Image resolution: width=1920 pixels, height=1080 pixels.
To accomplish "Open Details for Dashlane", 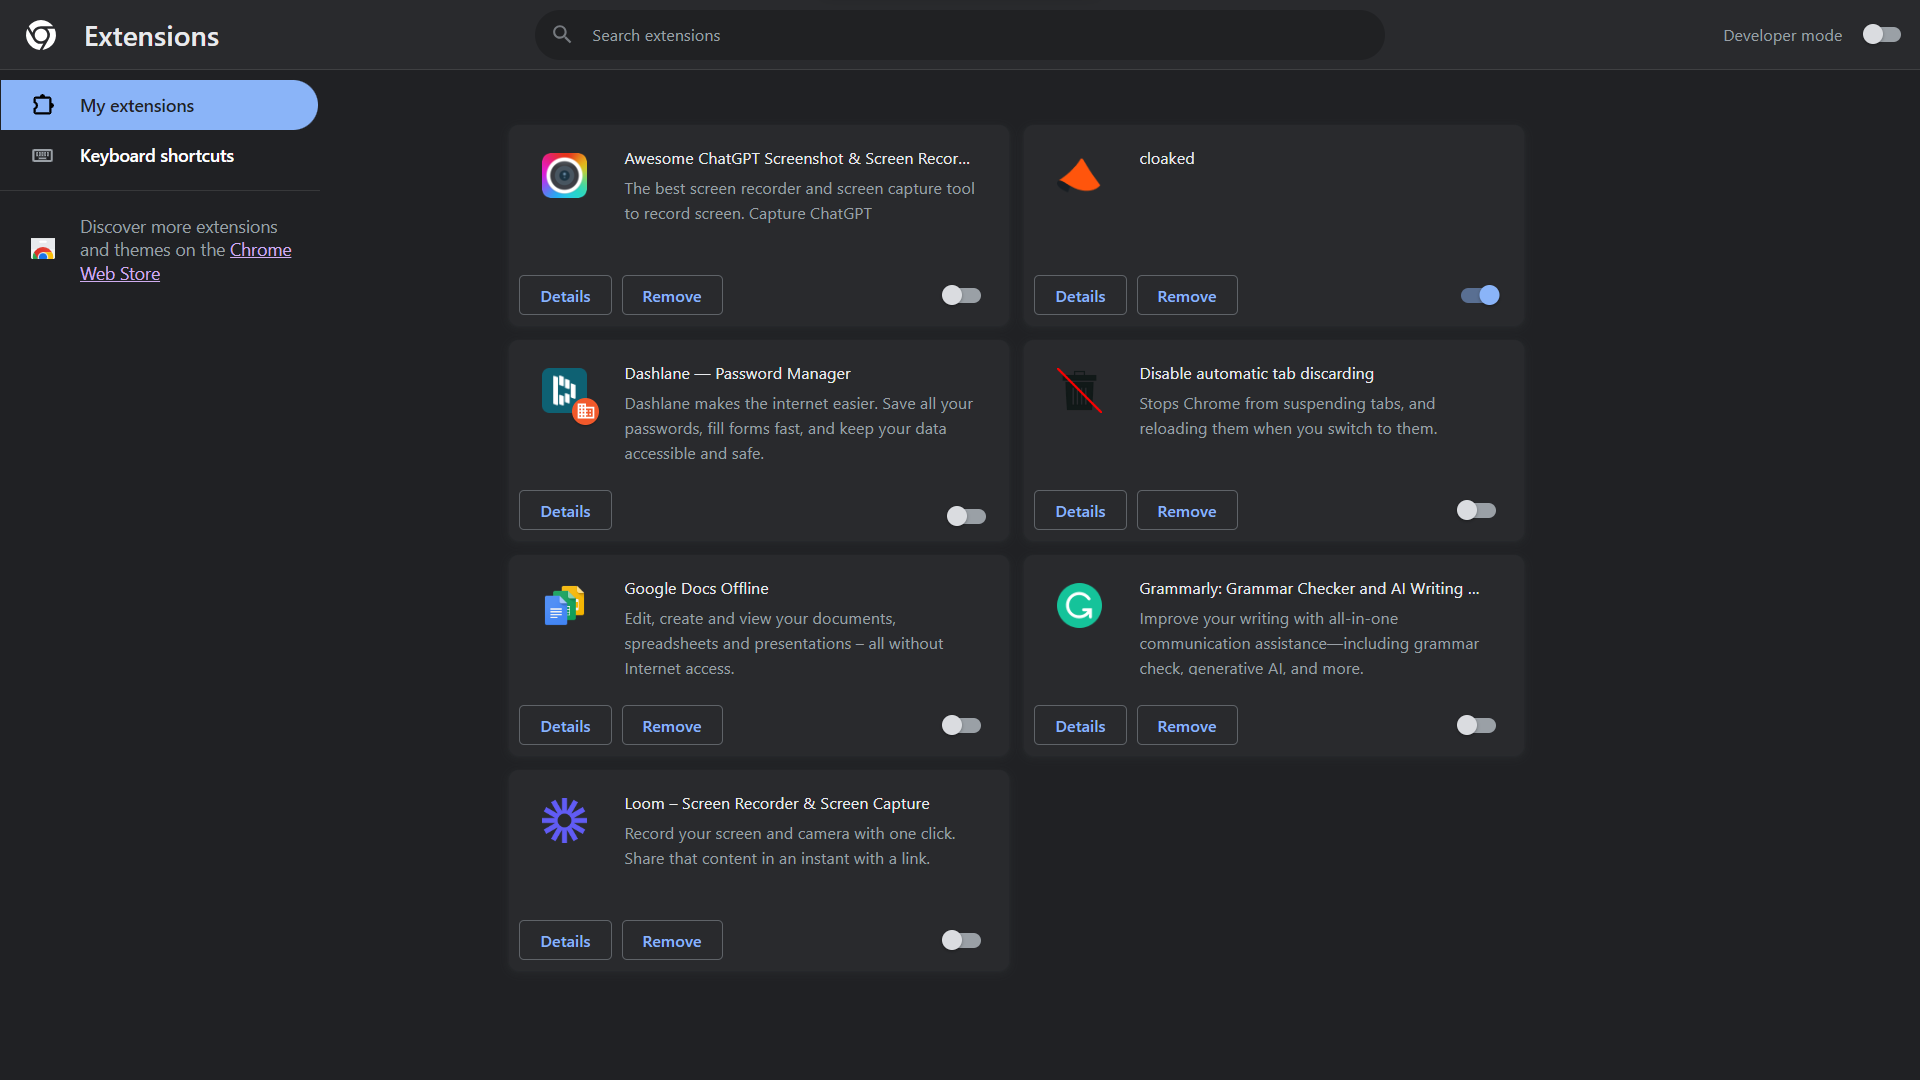I will 565,510.
